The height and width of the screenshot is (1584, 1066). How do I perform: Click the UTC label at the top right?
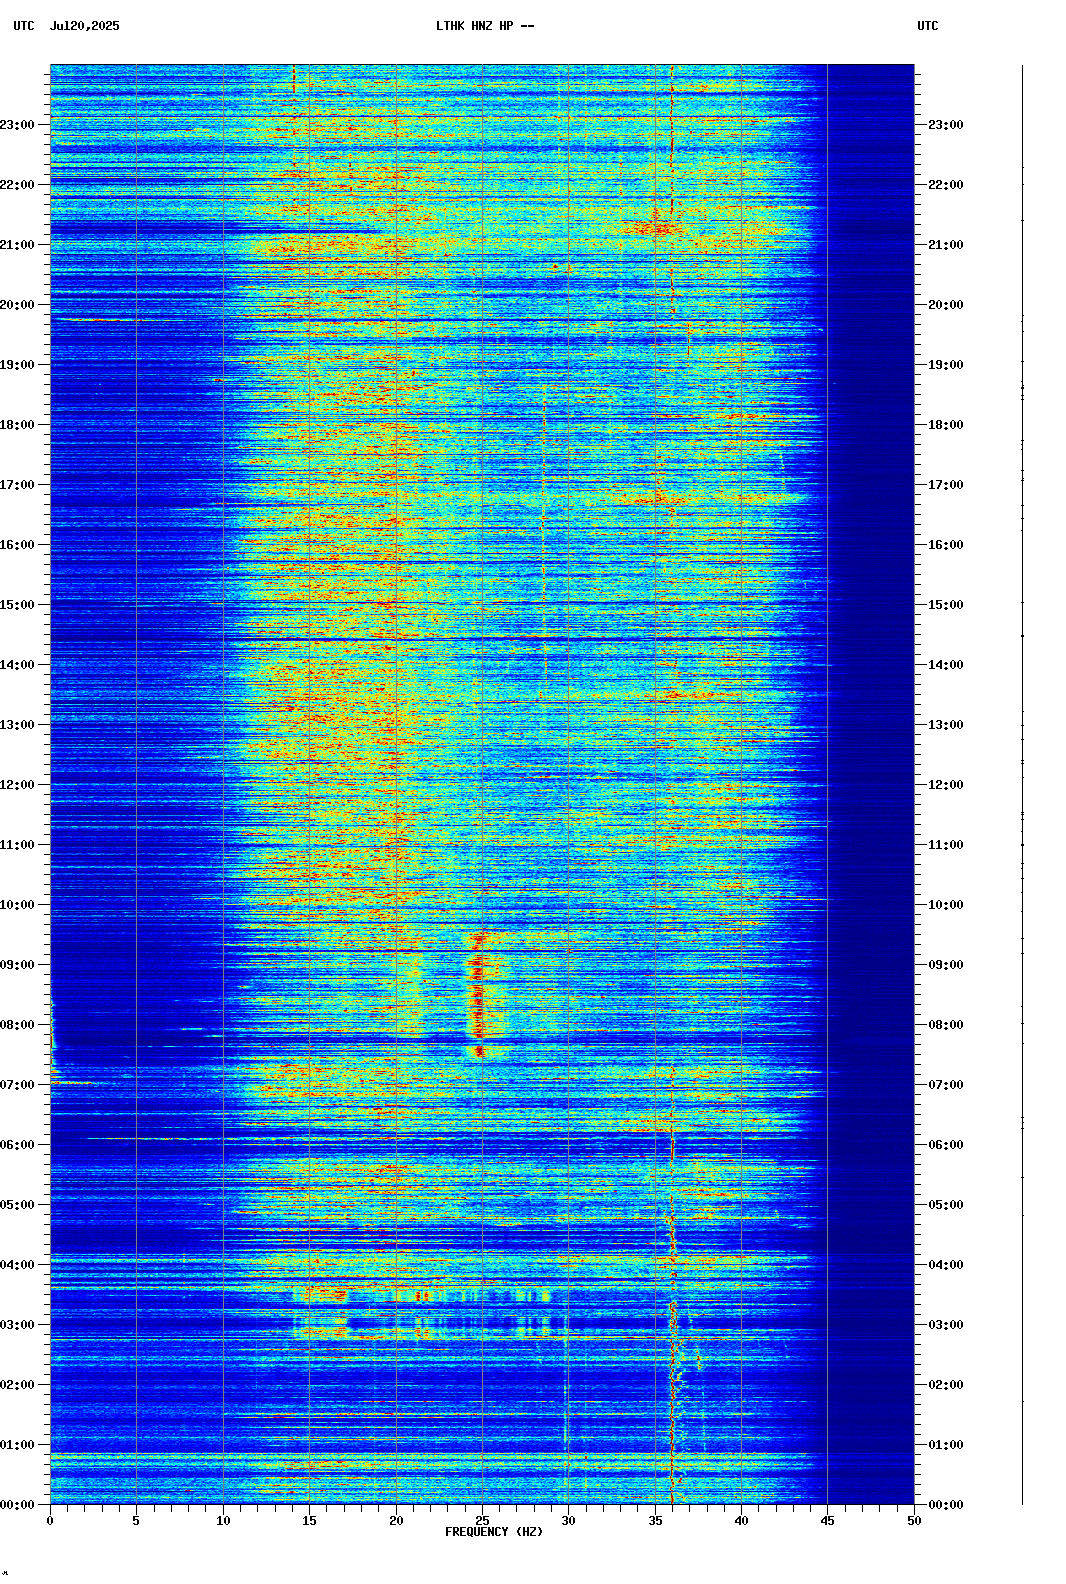pyautogui.click(x=928, y=26)
